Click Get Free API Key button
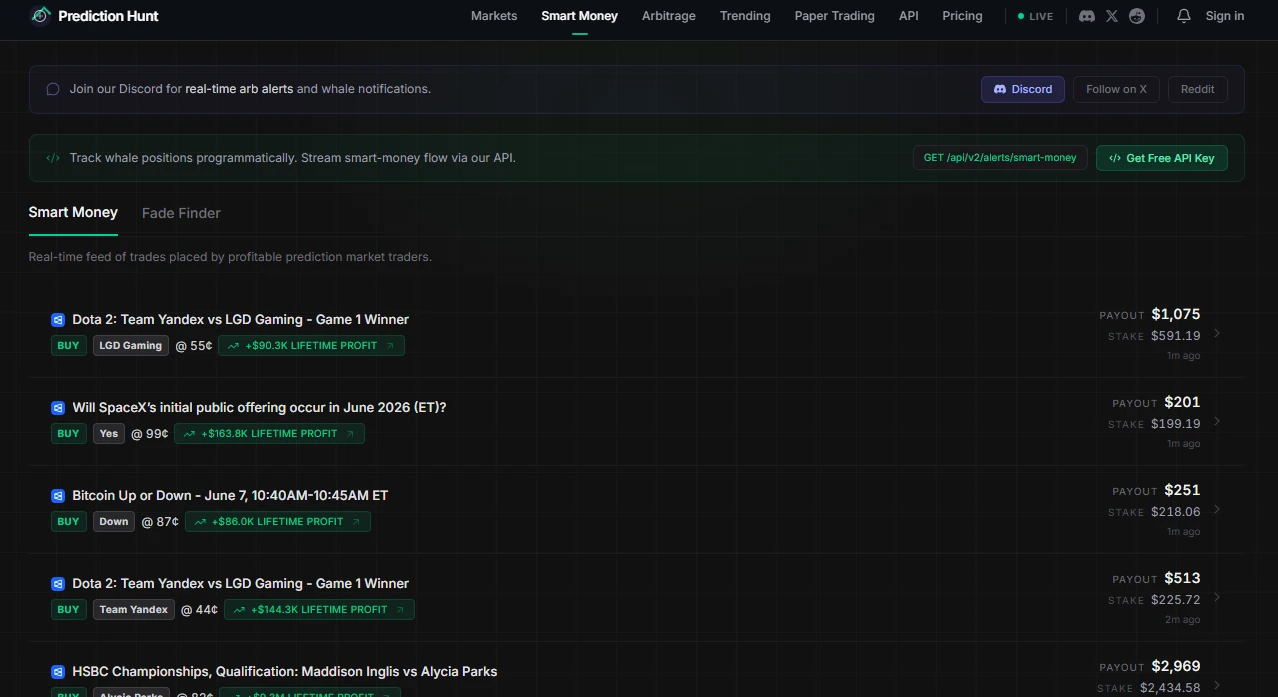The height and width of the screenshot is (697, 1278). [1162, 158]
